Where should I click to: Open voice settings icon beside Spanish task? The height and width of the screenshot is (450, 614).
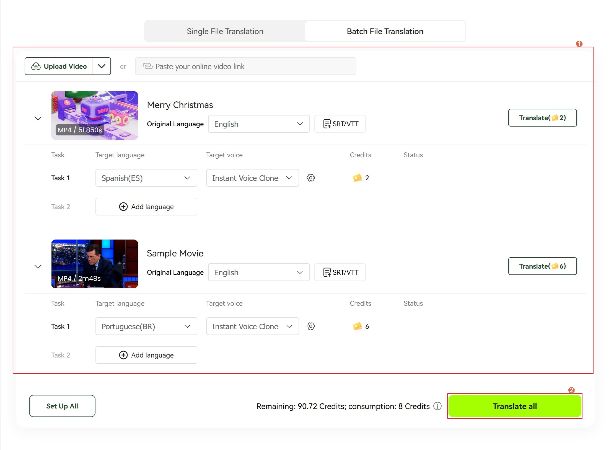tap(311, 178)
